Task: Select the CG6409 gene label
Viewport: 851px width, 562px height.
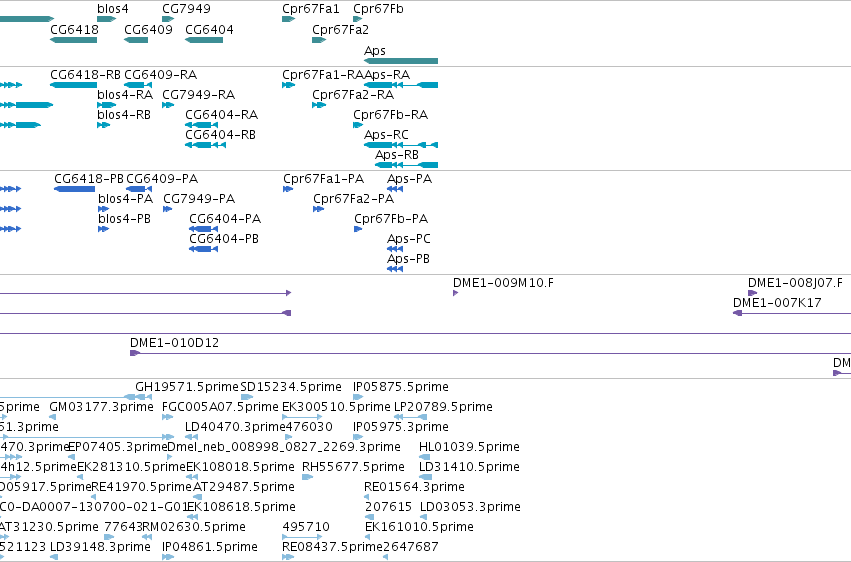Action: 148,30
